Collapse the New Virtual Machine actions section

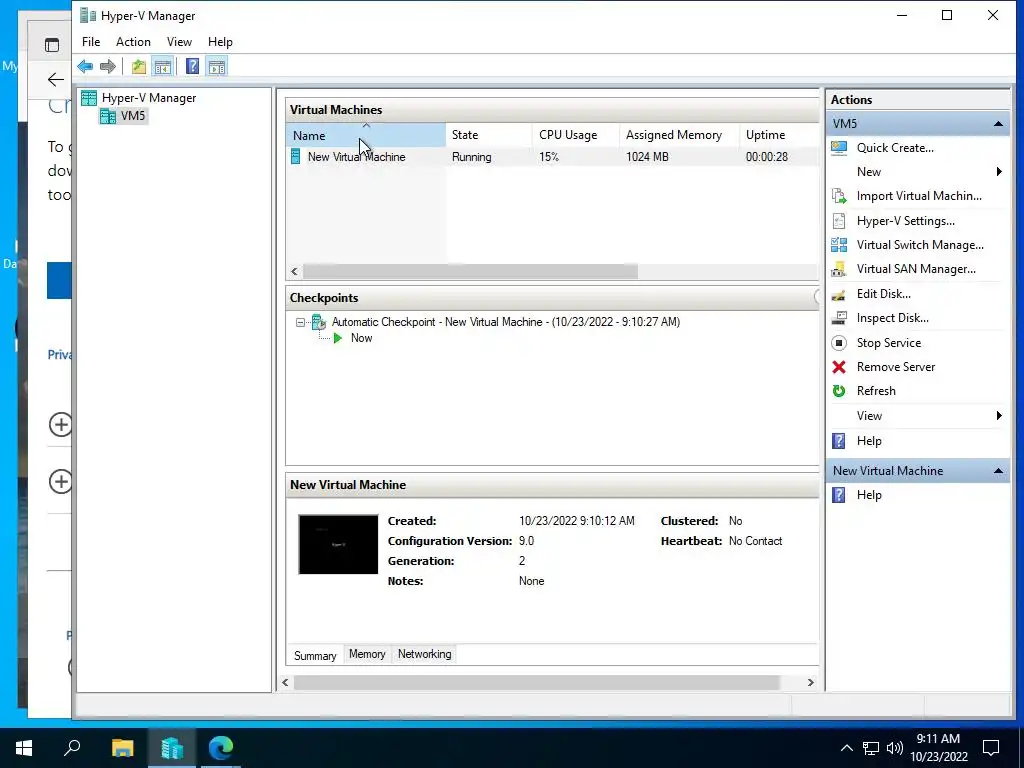coord(998,471)
